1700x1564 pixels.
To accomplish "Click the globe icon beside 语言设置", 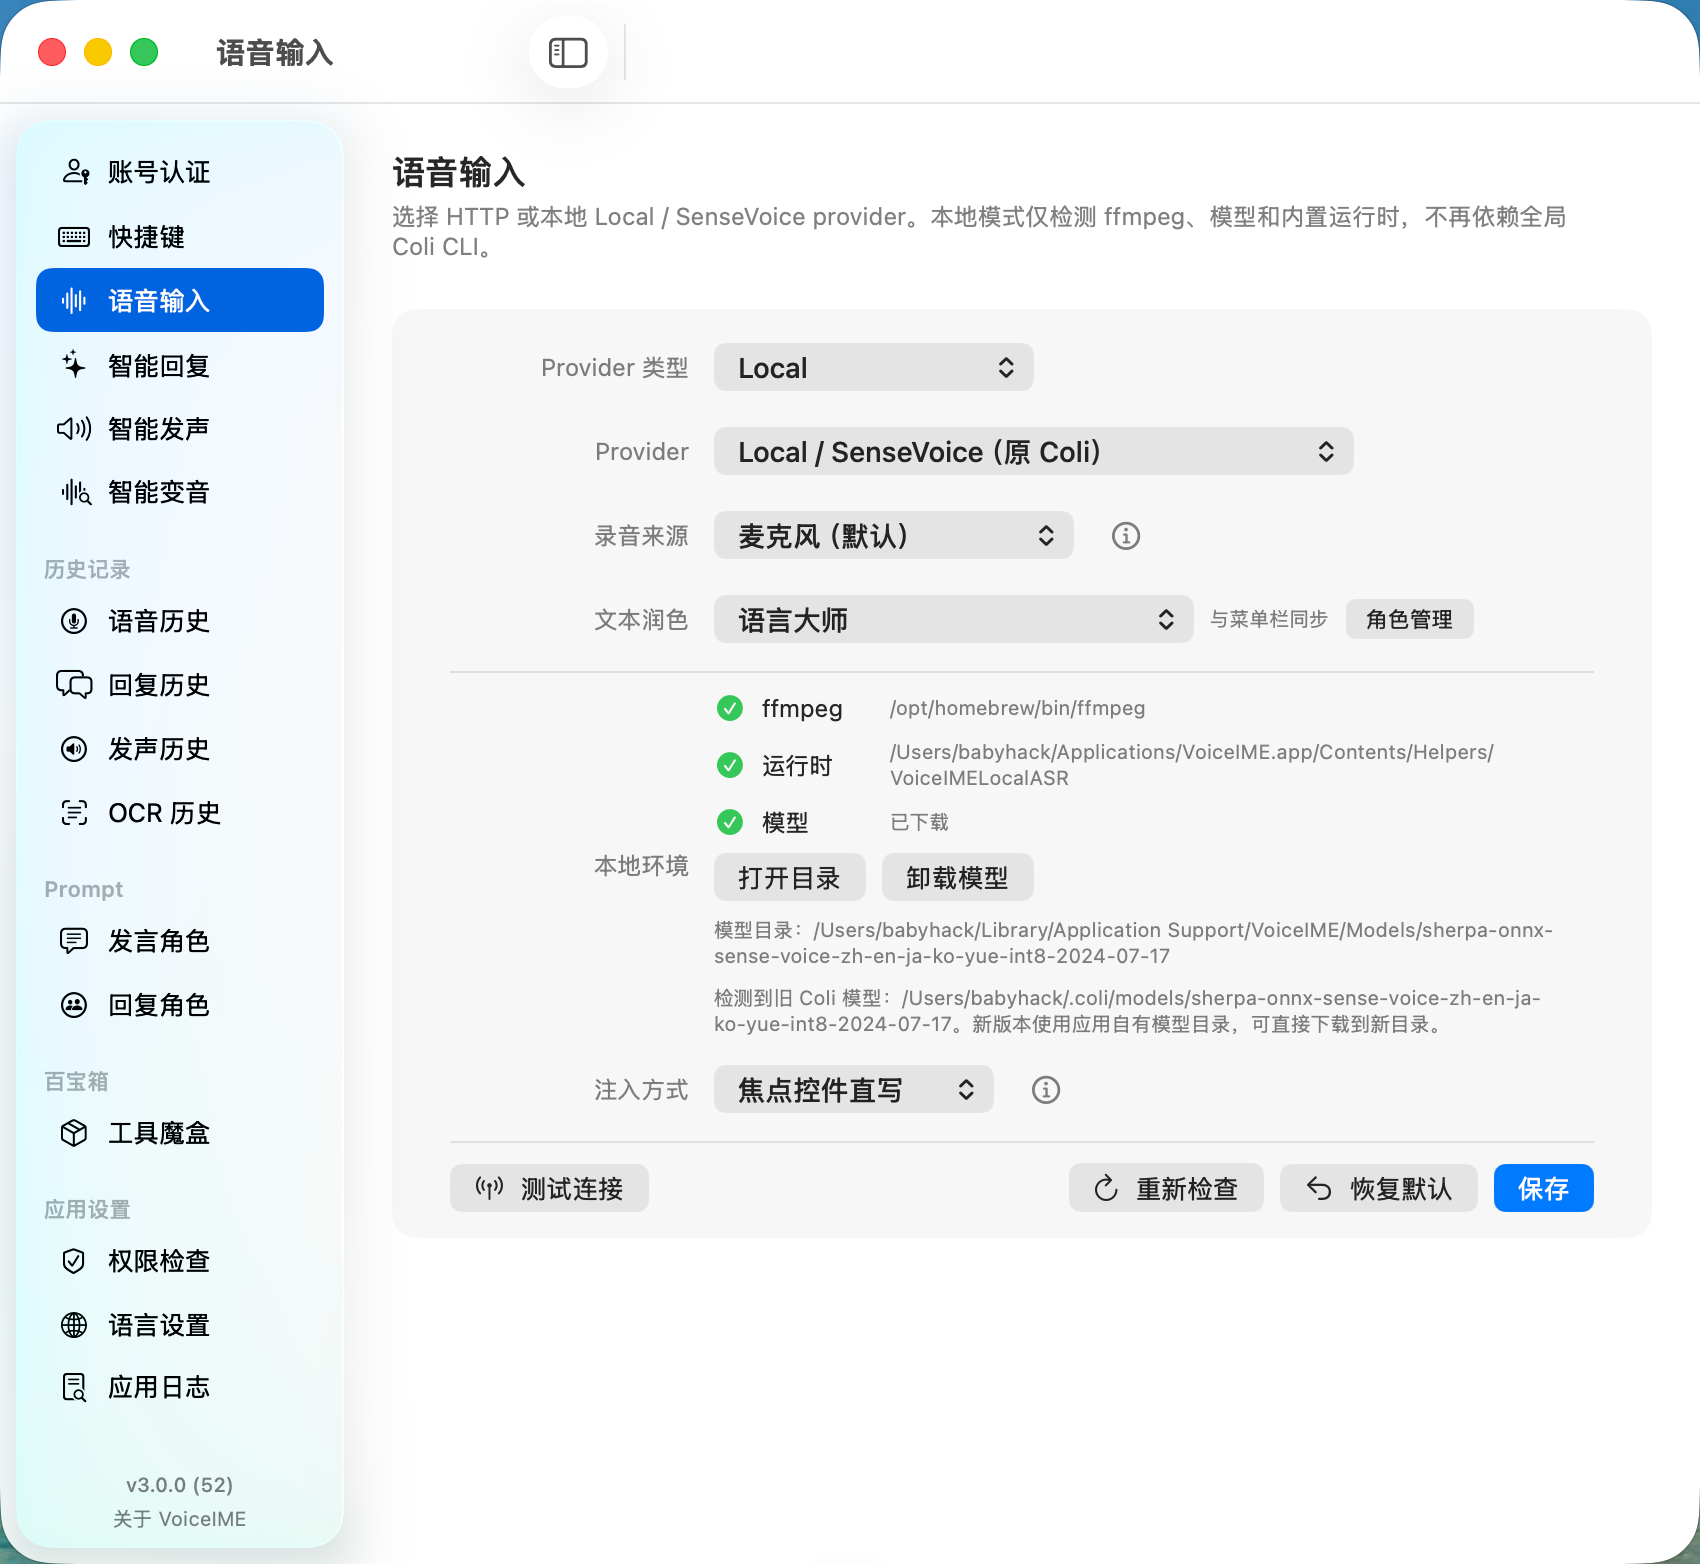I will 74,1325.
